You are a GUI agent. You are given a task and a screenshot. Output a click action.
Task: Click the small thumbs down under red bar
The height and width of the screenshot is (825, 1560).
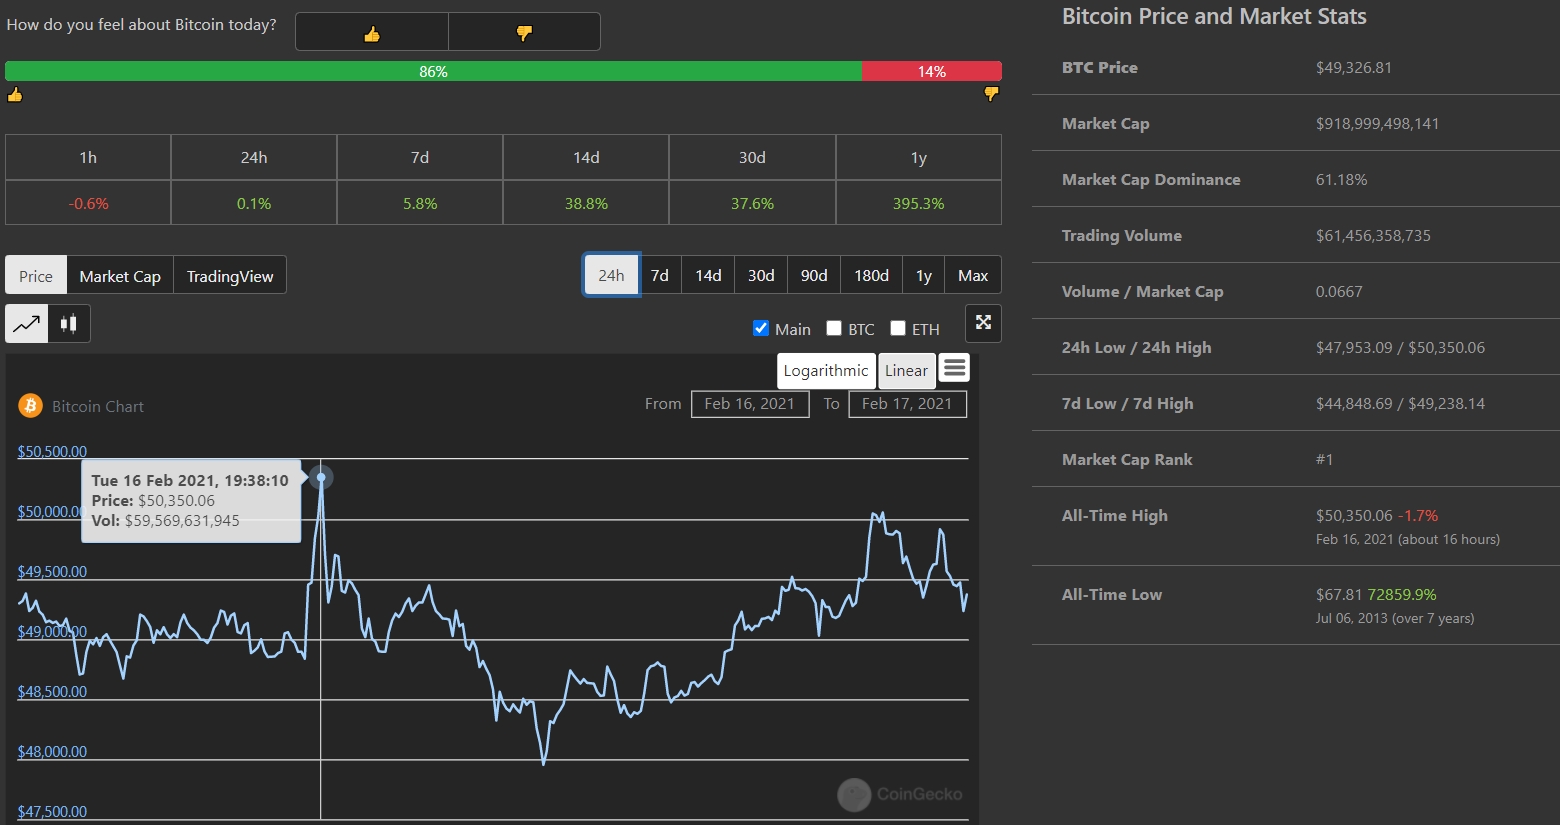[x=991, y=94]
